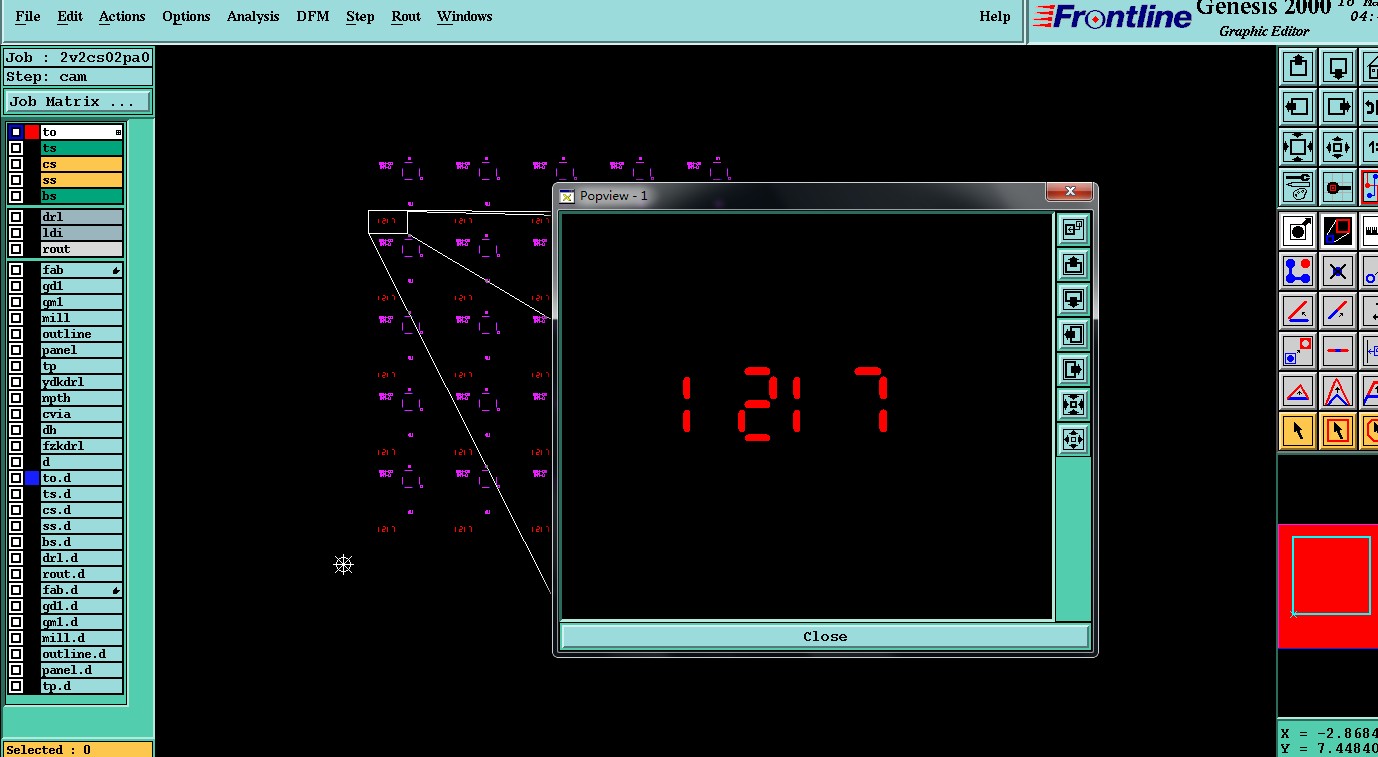Select the black circle with arrow feature tool
This screenshot has height=757, width=1378.
1298,231
